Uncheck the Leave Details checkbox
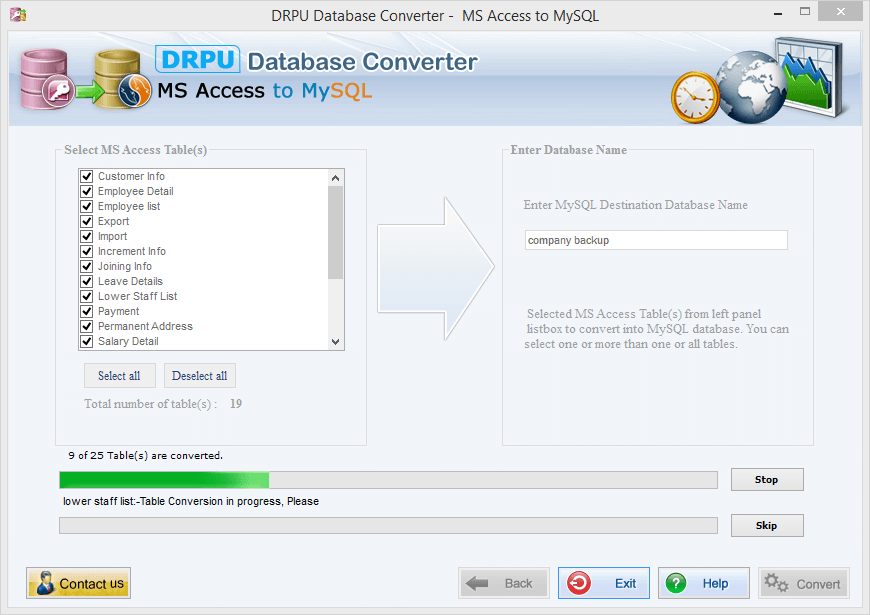 [x=87, y=281]
